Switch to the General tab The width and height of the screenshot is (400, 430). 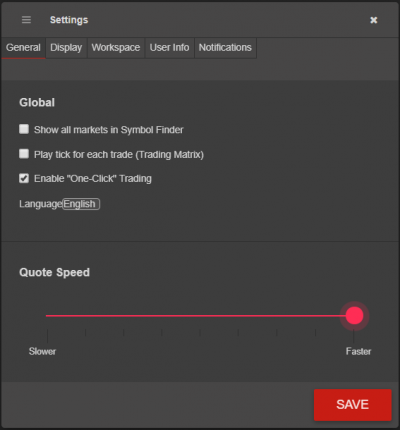[23, 48]
